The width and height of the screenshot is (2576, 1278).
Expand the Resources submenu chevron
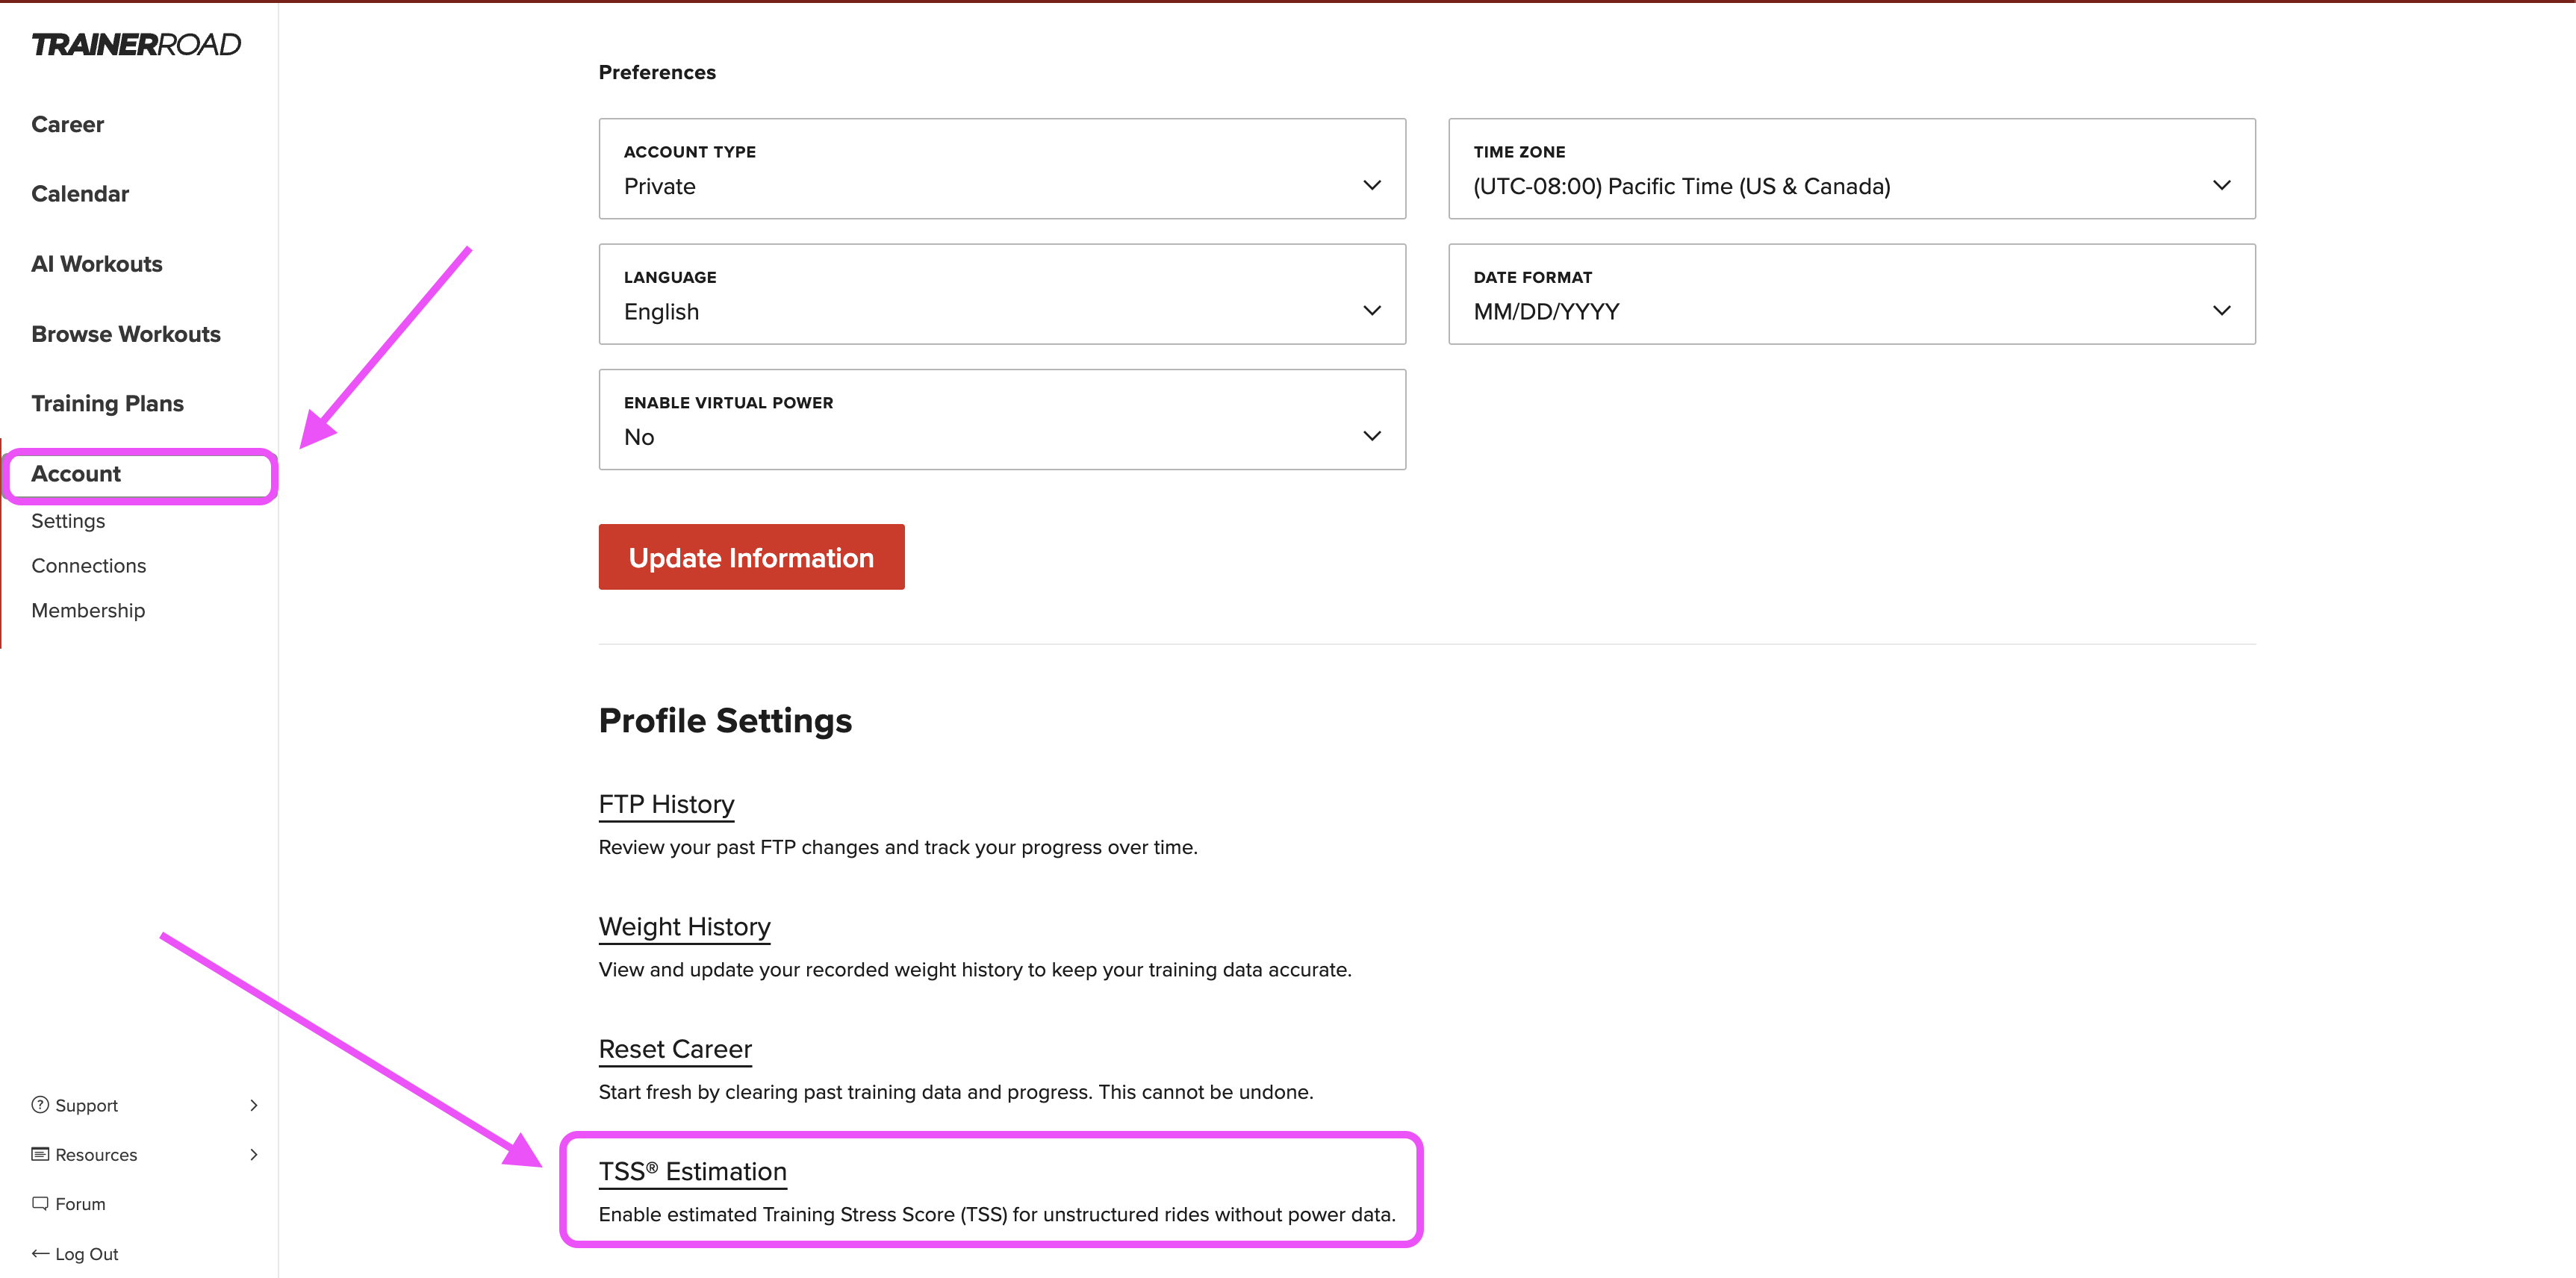point(254,1154)
